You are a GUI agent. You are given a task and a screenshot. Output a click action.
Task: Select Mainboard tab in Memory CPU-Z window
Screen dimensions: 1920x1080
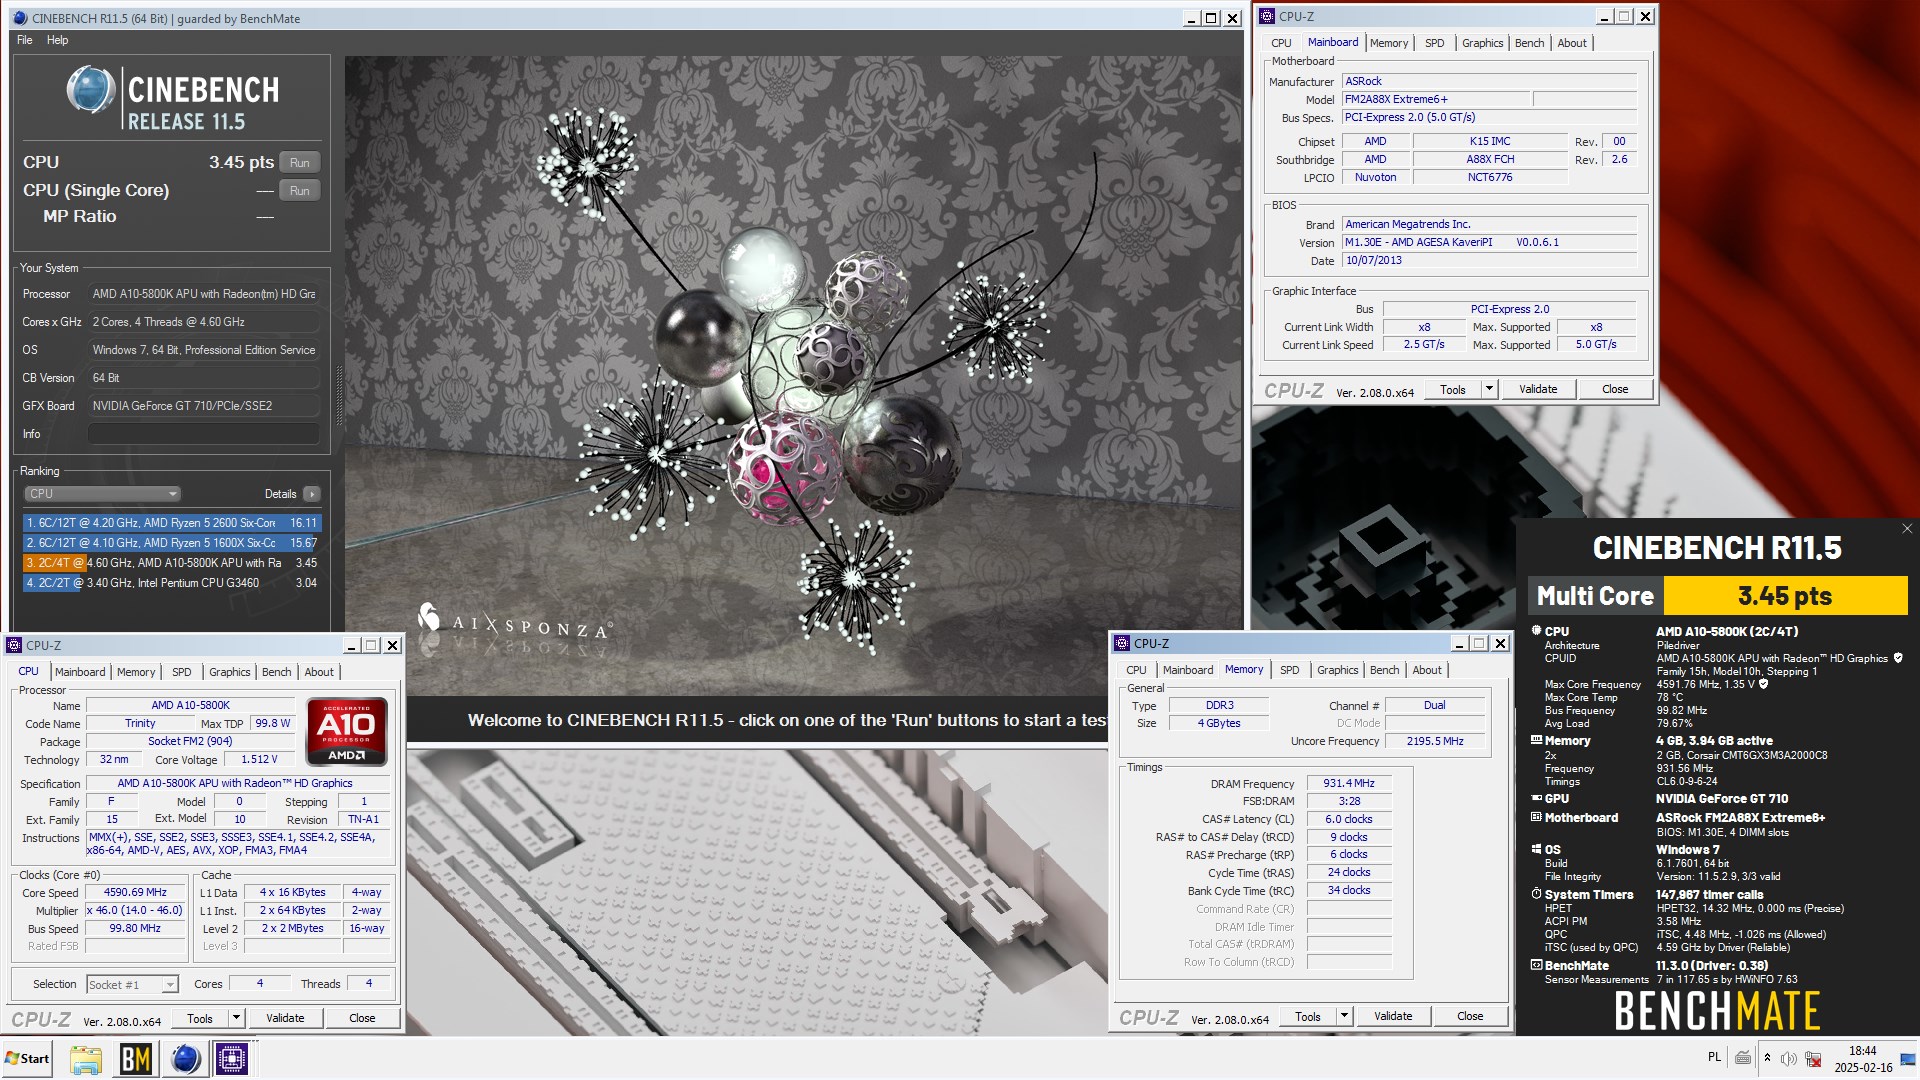click(1188, 670)
